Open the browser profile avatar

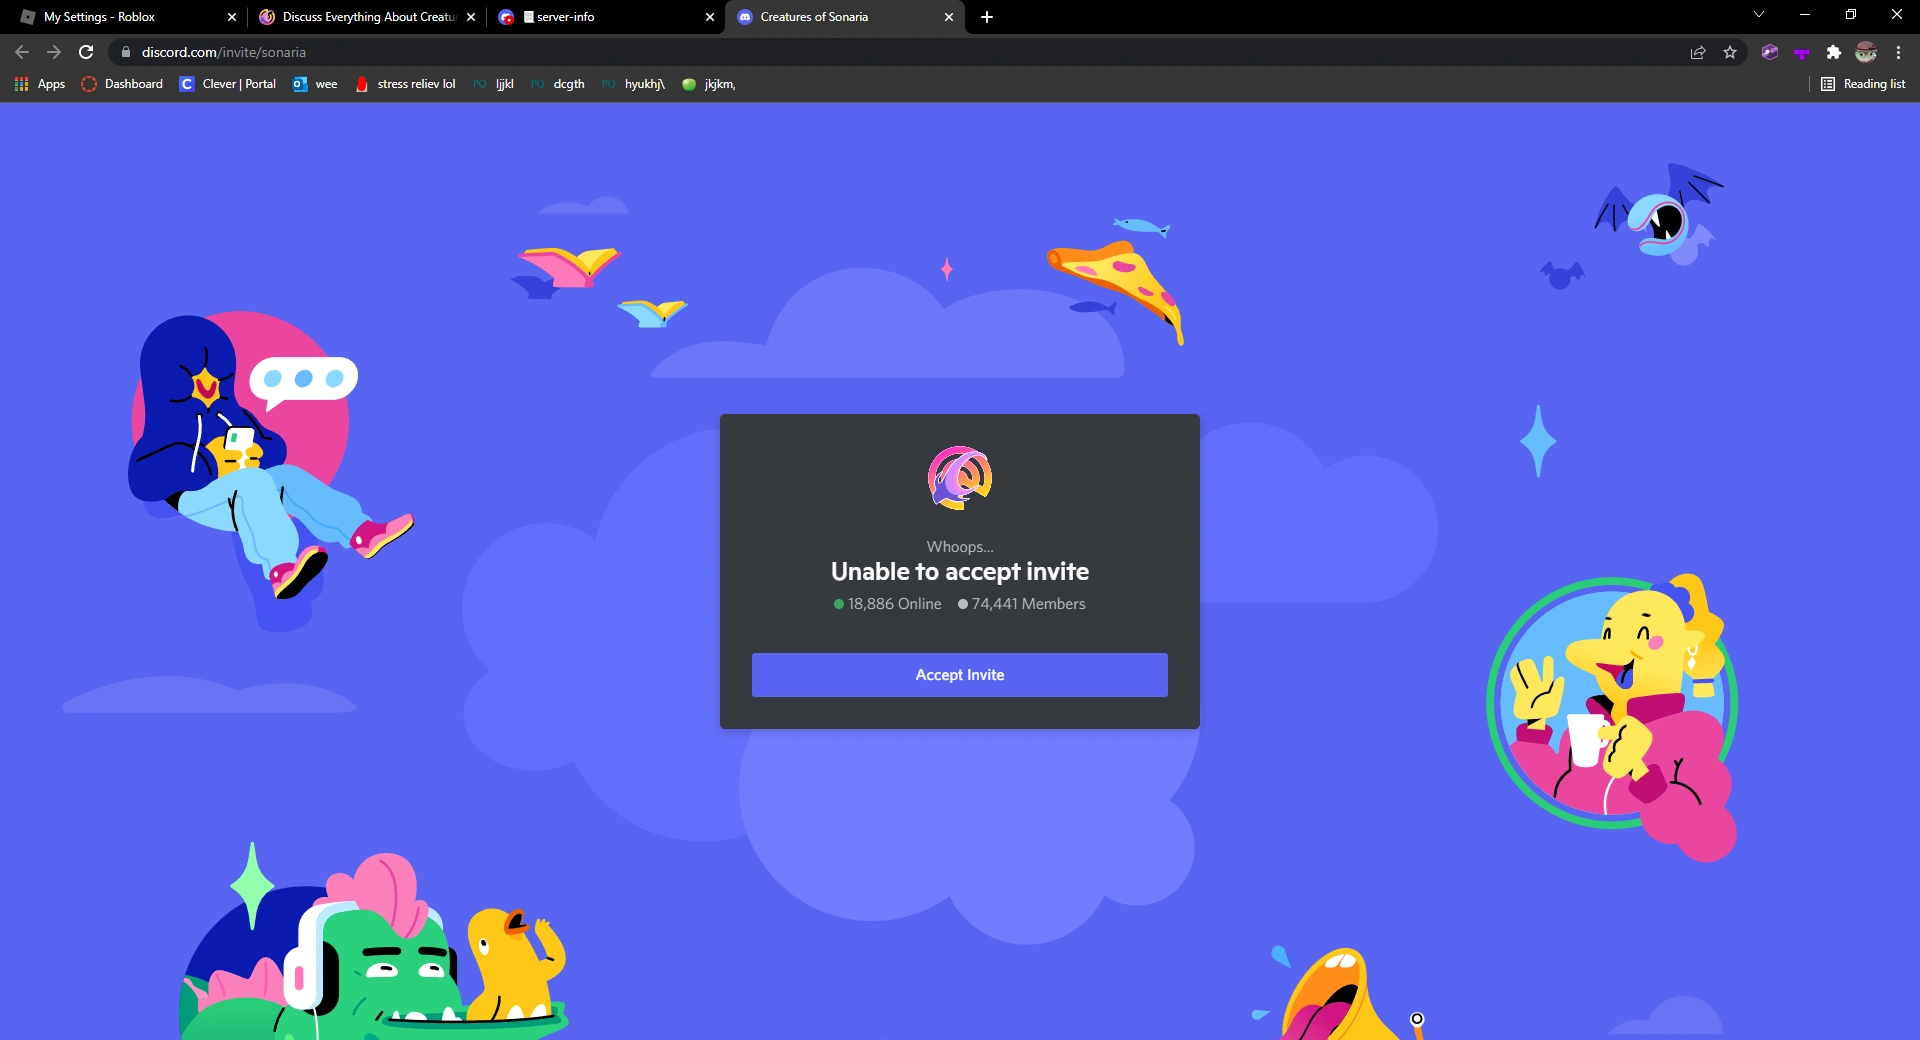click(1866, 52)
